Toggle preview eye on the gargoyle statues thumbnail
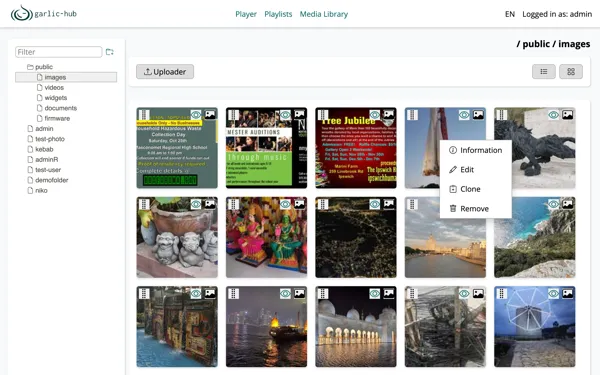 (x=196, y=204)
